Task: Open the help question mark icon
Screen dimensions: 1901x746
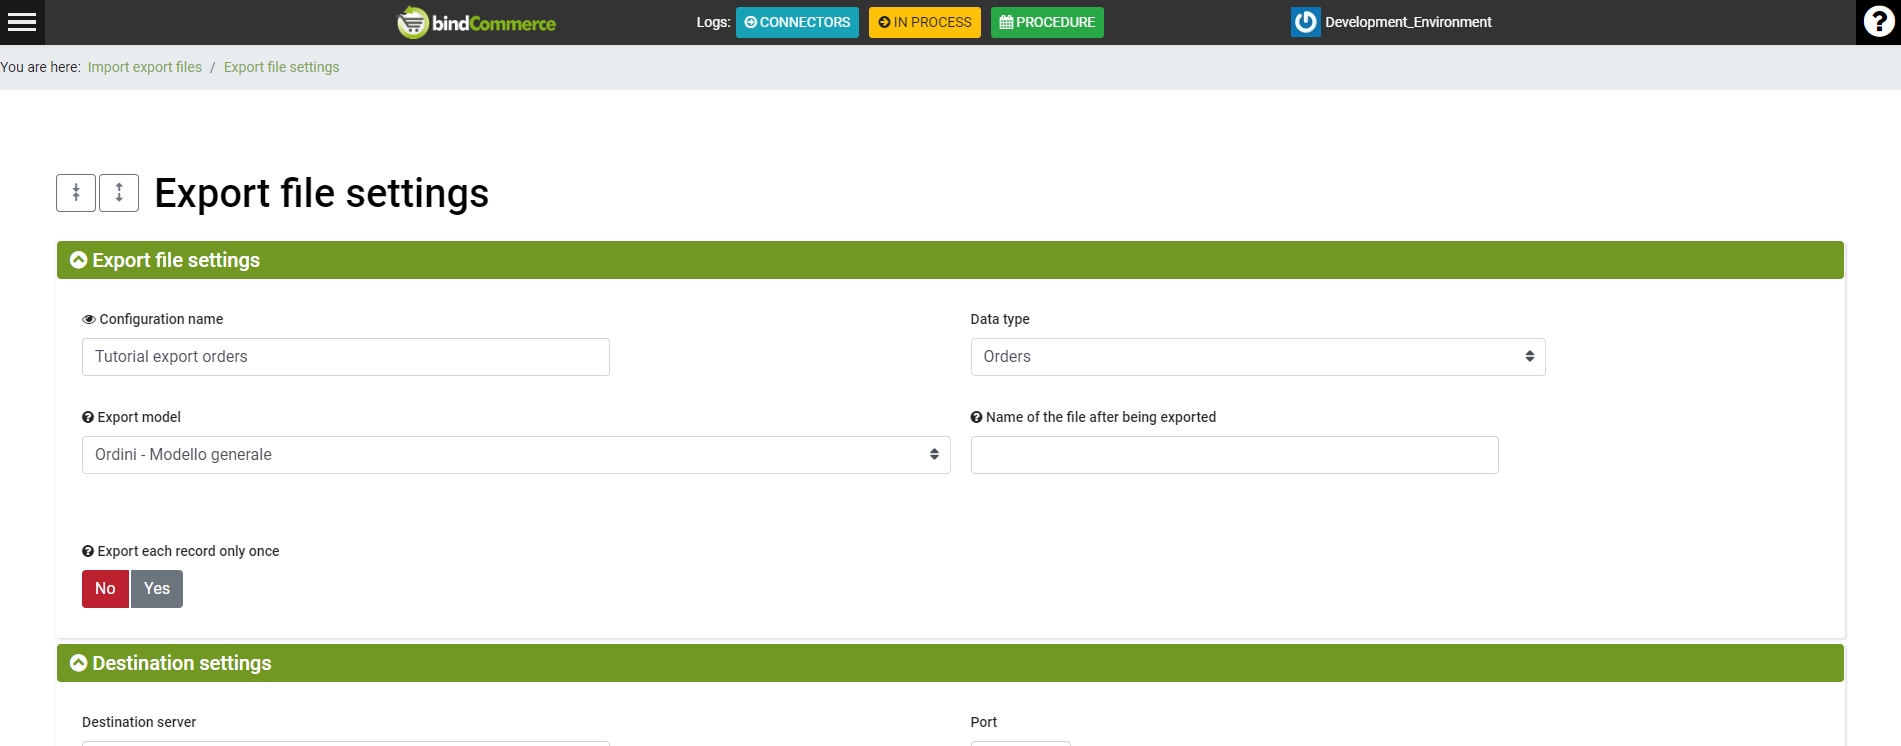Action: pyautogui.click(x=1878, y=22)
